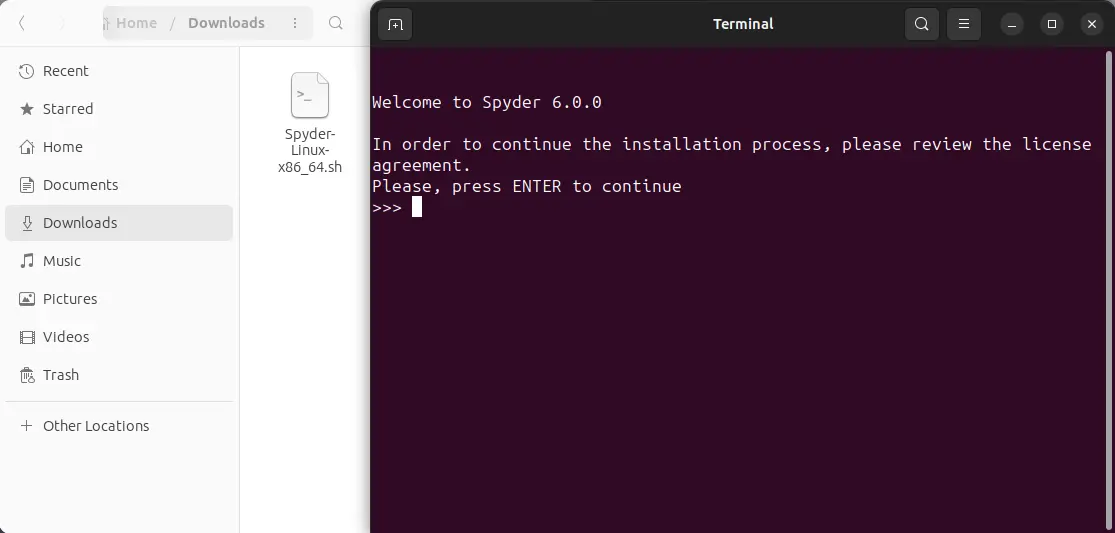Screen dimensions: 1115x533
Task: Select Recent in the sidebar
Action: pyautogui.click(x=65, y=71)
